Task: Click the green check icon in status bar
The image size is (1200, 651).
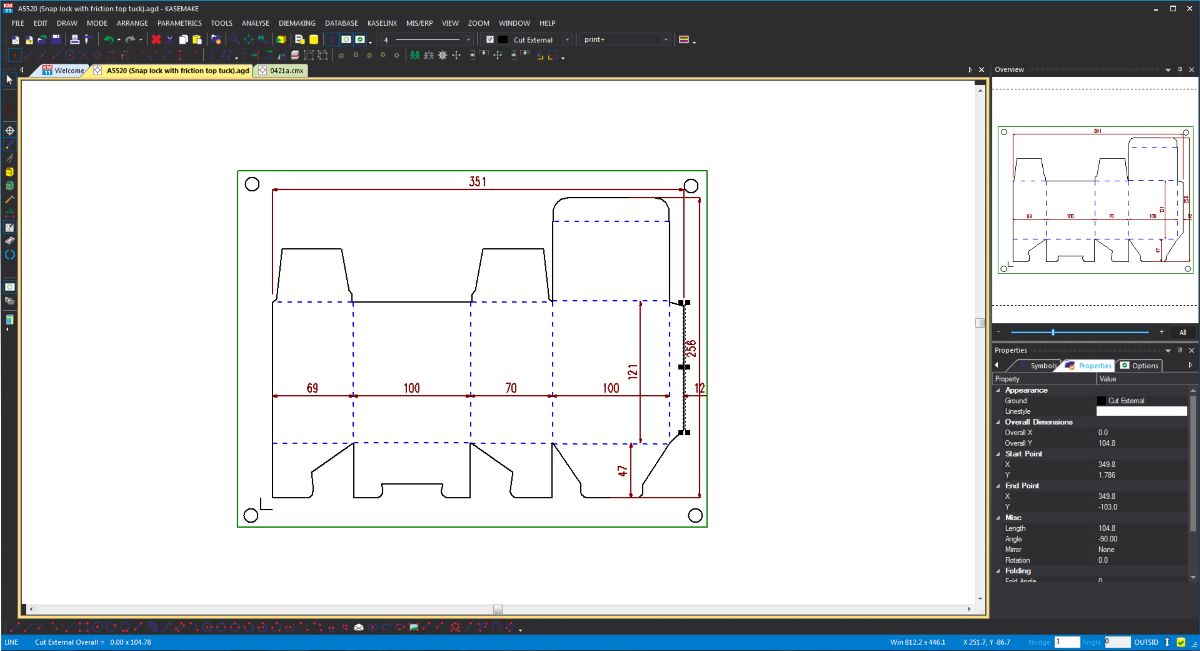Action: 1180,641
